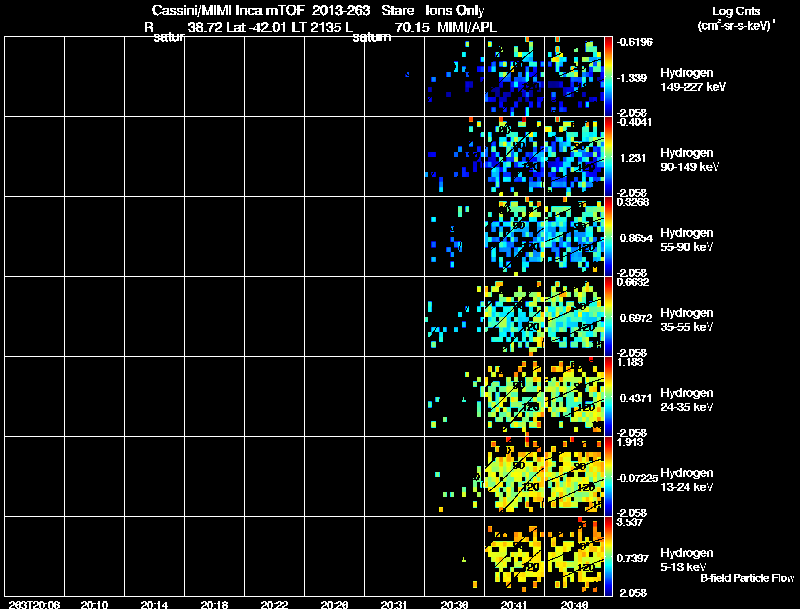Open the 20:46 image in 13-24 keV row
800x609 pixels.
tap(574, 477)
